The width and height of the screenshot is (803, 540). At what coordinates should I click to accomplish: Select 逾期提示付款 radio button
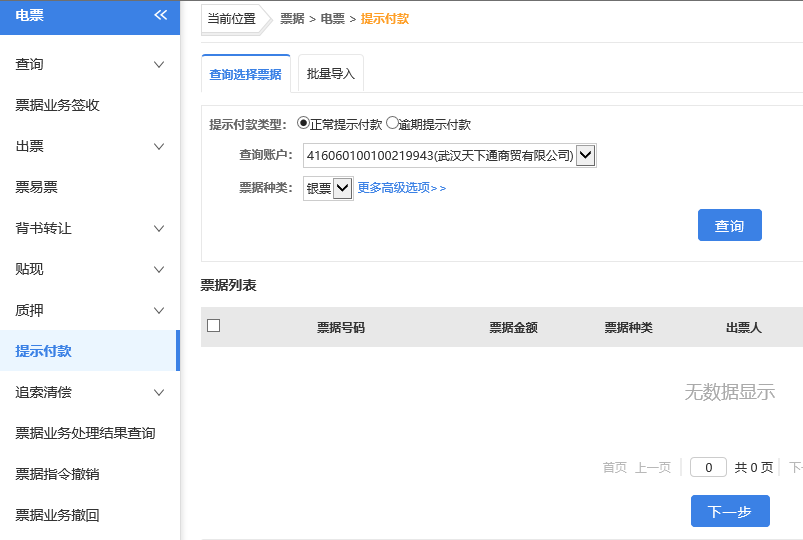392,124
